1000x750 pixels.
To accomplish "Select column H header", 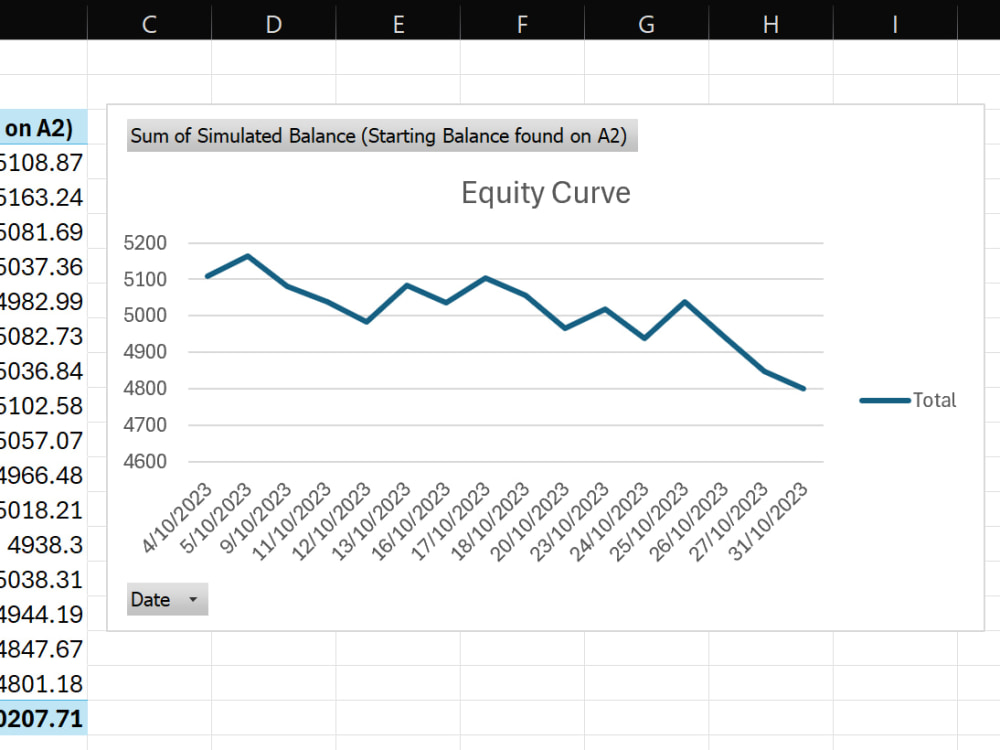I will [771, 24].
